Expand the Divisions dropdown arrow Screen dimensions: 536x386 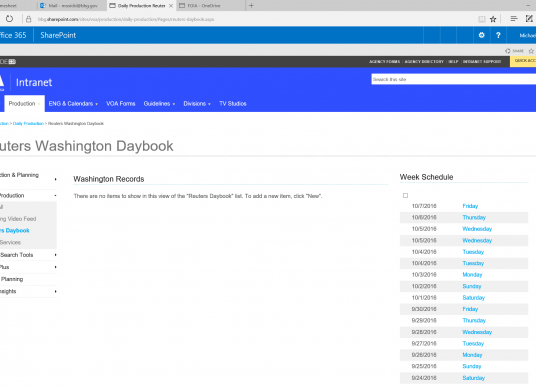[x=209, y=104]
